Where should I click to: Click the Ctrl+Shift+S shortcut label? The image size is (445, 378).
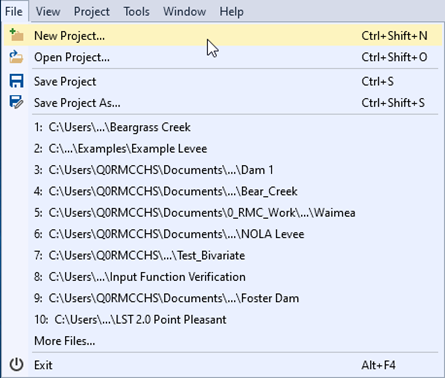(x=393, y=103)
